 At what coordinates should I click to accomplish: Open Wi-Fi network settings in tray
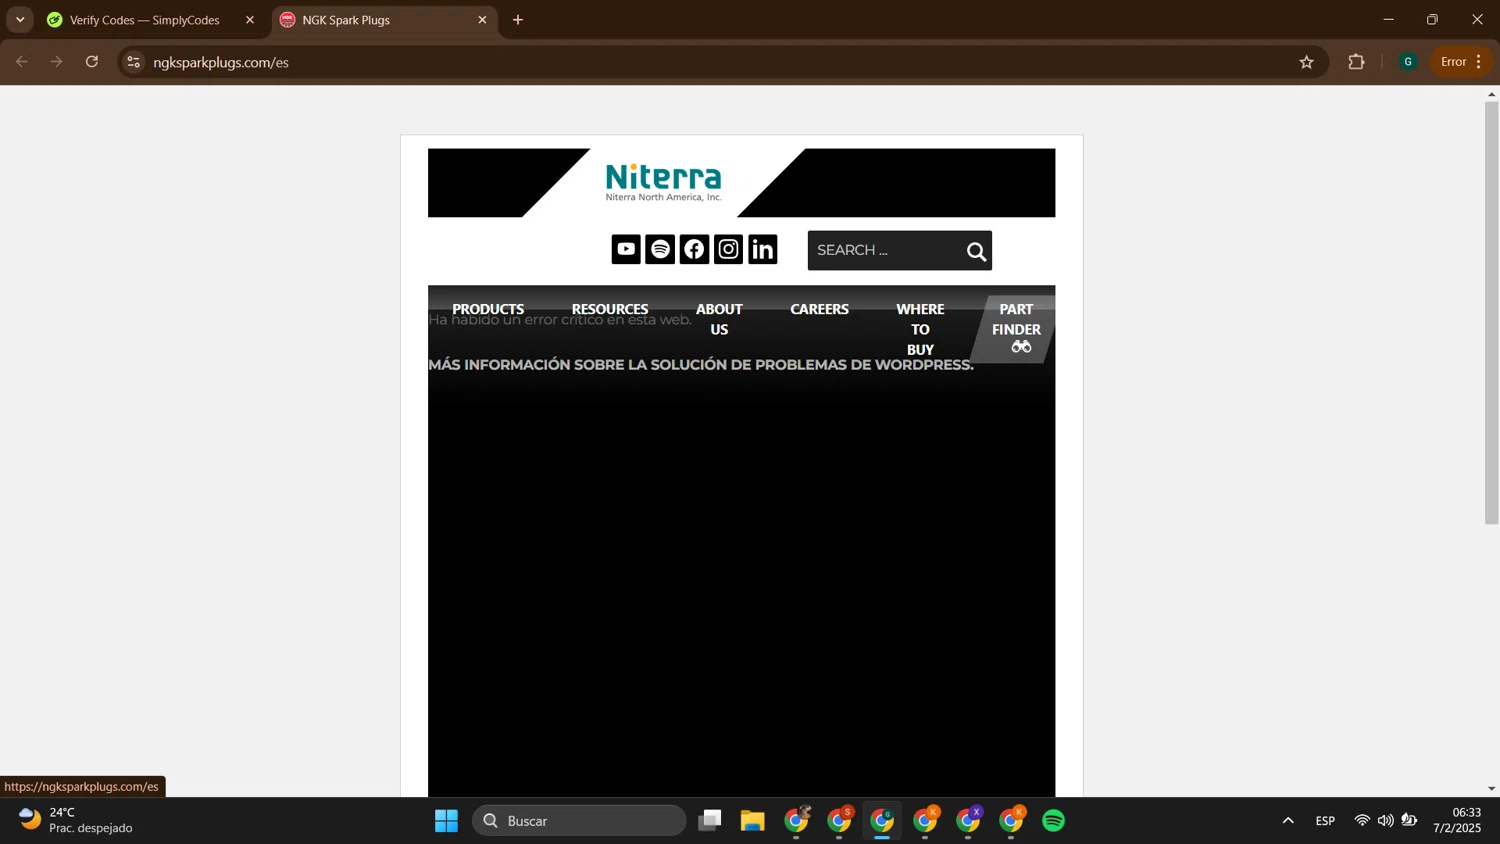tap(1362, 821)
